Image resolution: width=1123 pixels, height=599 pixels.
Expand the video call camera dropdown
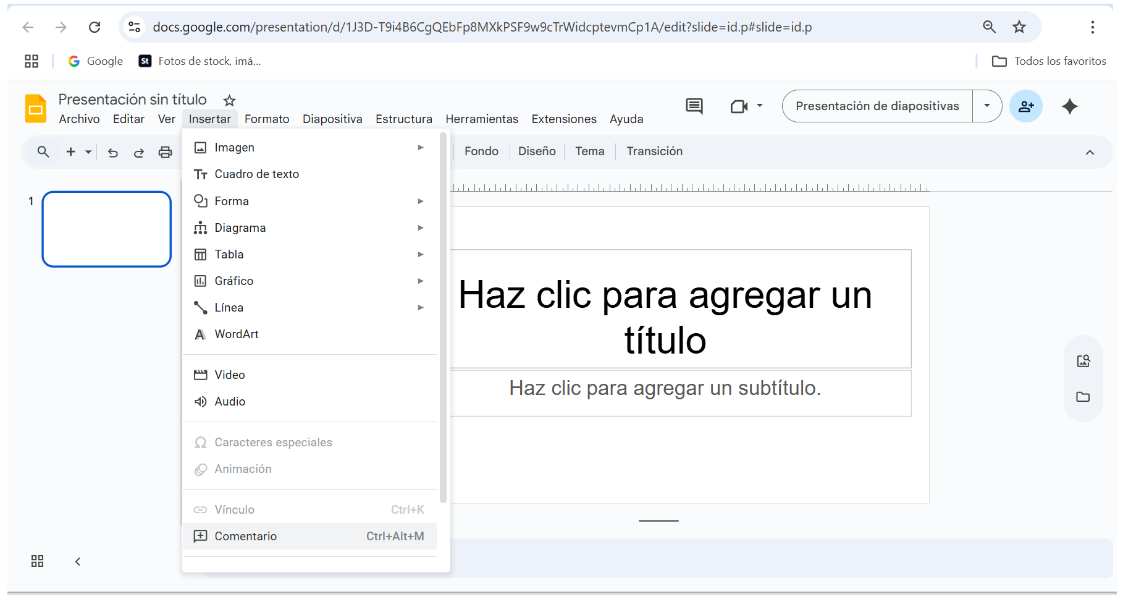[760, 106]
